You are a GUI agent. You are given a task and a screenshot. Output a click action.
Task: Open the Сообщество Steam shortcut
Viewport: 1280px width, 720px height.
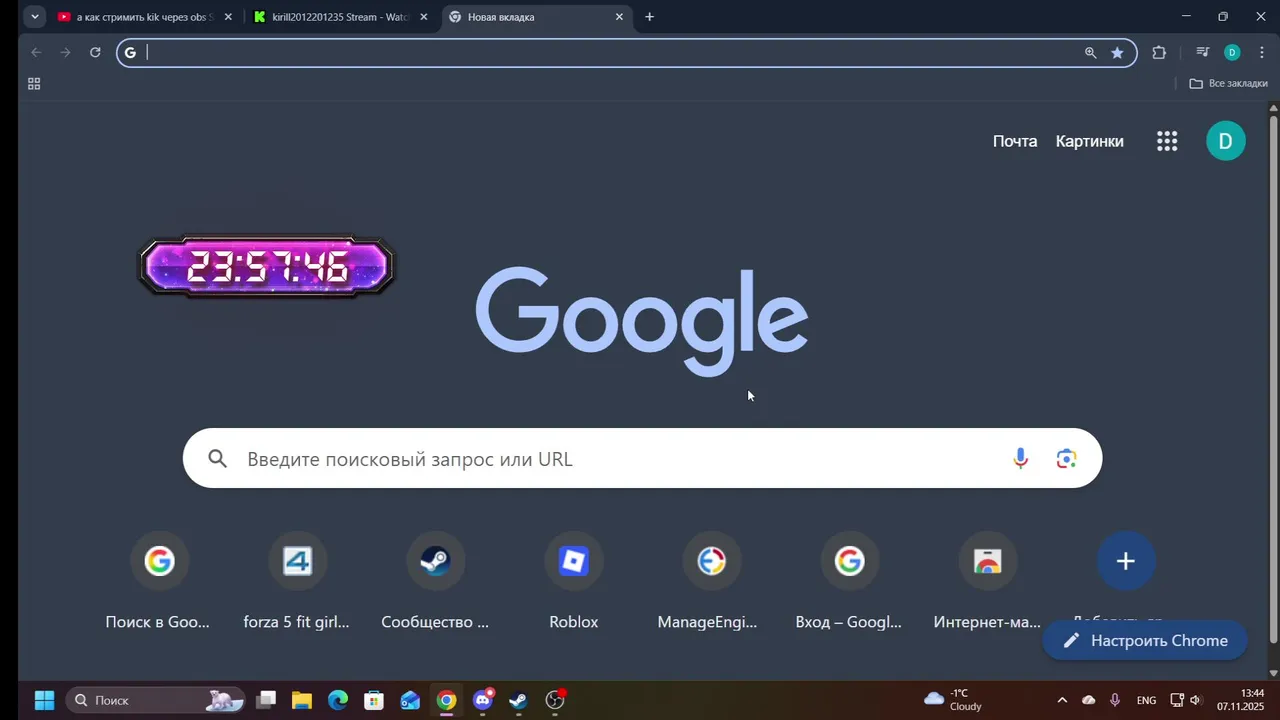(x=435, y=582)
